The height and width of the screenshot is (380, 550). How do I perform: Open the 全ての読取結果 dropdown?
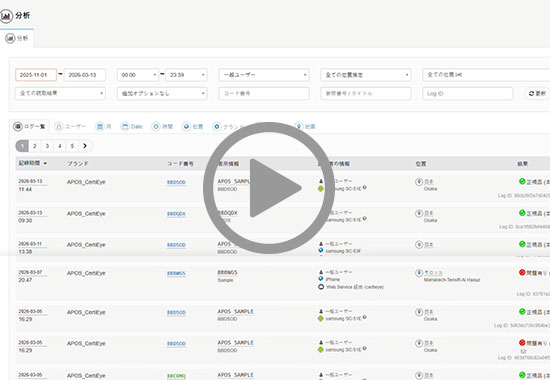tap(60, 93)
